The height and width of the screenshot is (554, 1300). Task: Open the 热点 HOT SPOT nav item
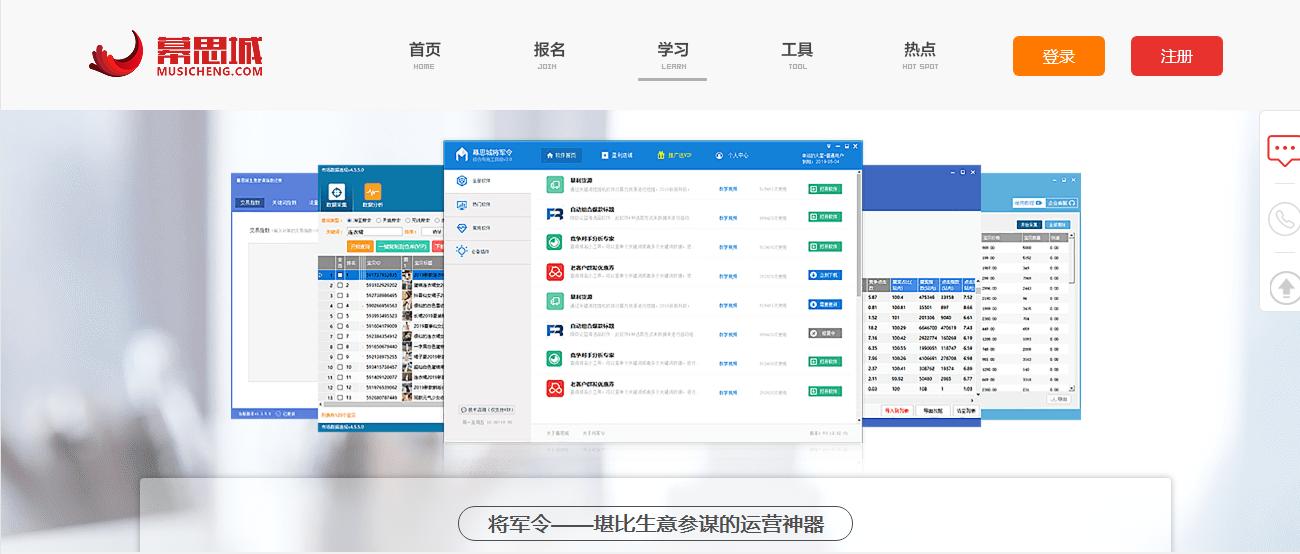click(920, 55)
